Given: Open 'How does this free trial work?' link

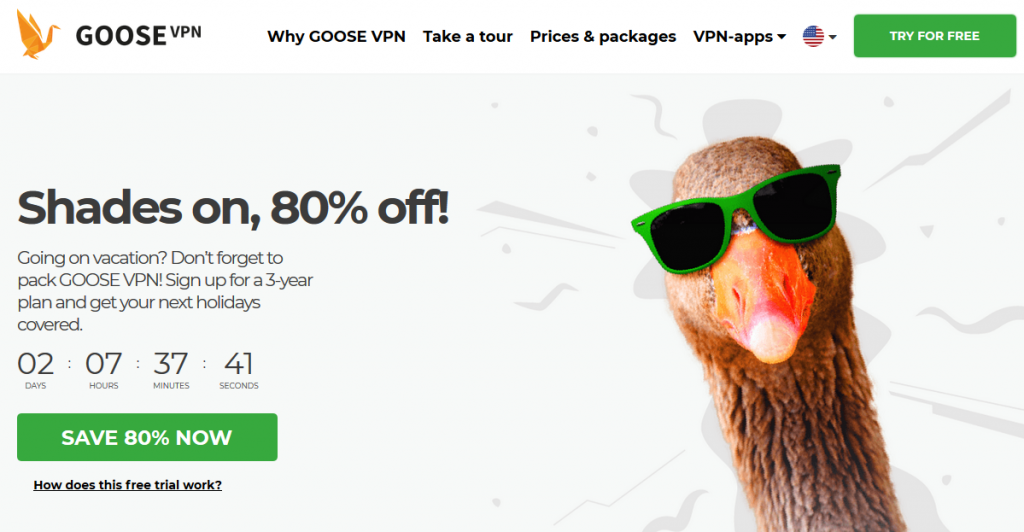Looking at the screenshot, I should [x=127, y=485].
